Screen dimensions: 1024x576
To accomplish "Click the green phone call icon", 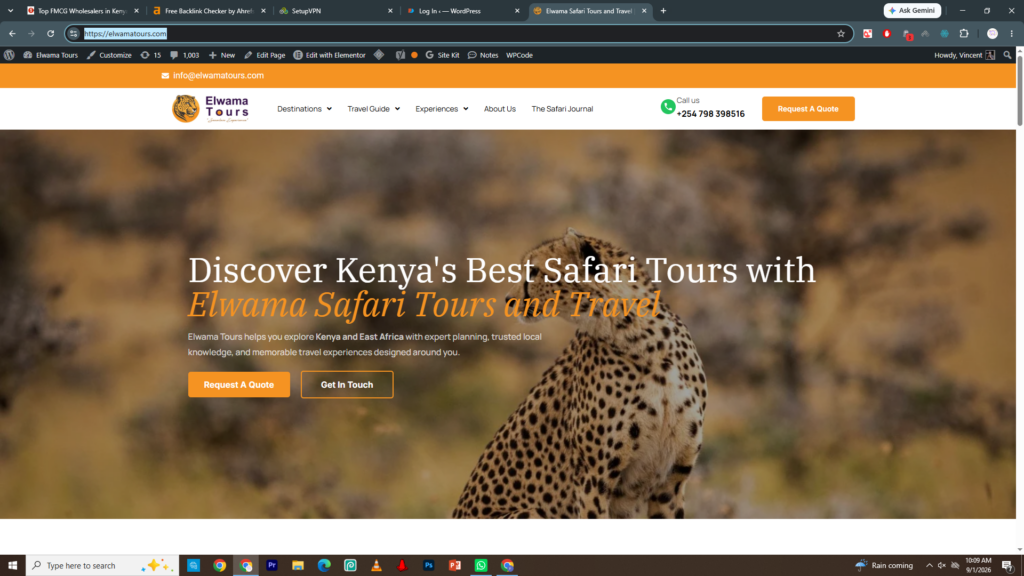I will [667, 107].
